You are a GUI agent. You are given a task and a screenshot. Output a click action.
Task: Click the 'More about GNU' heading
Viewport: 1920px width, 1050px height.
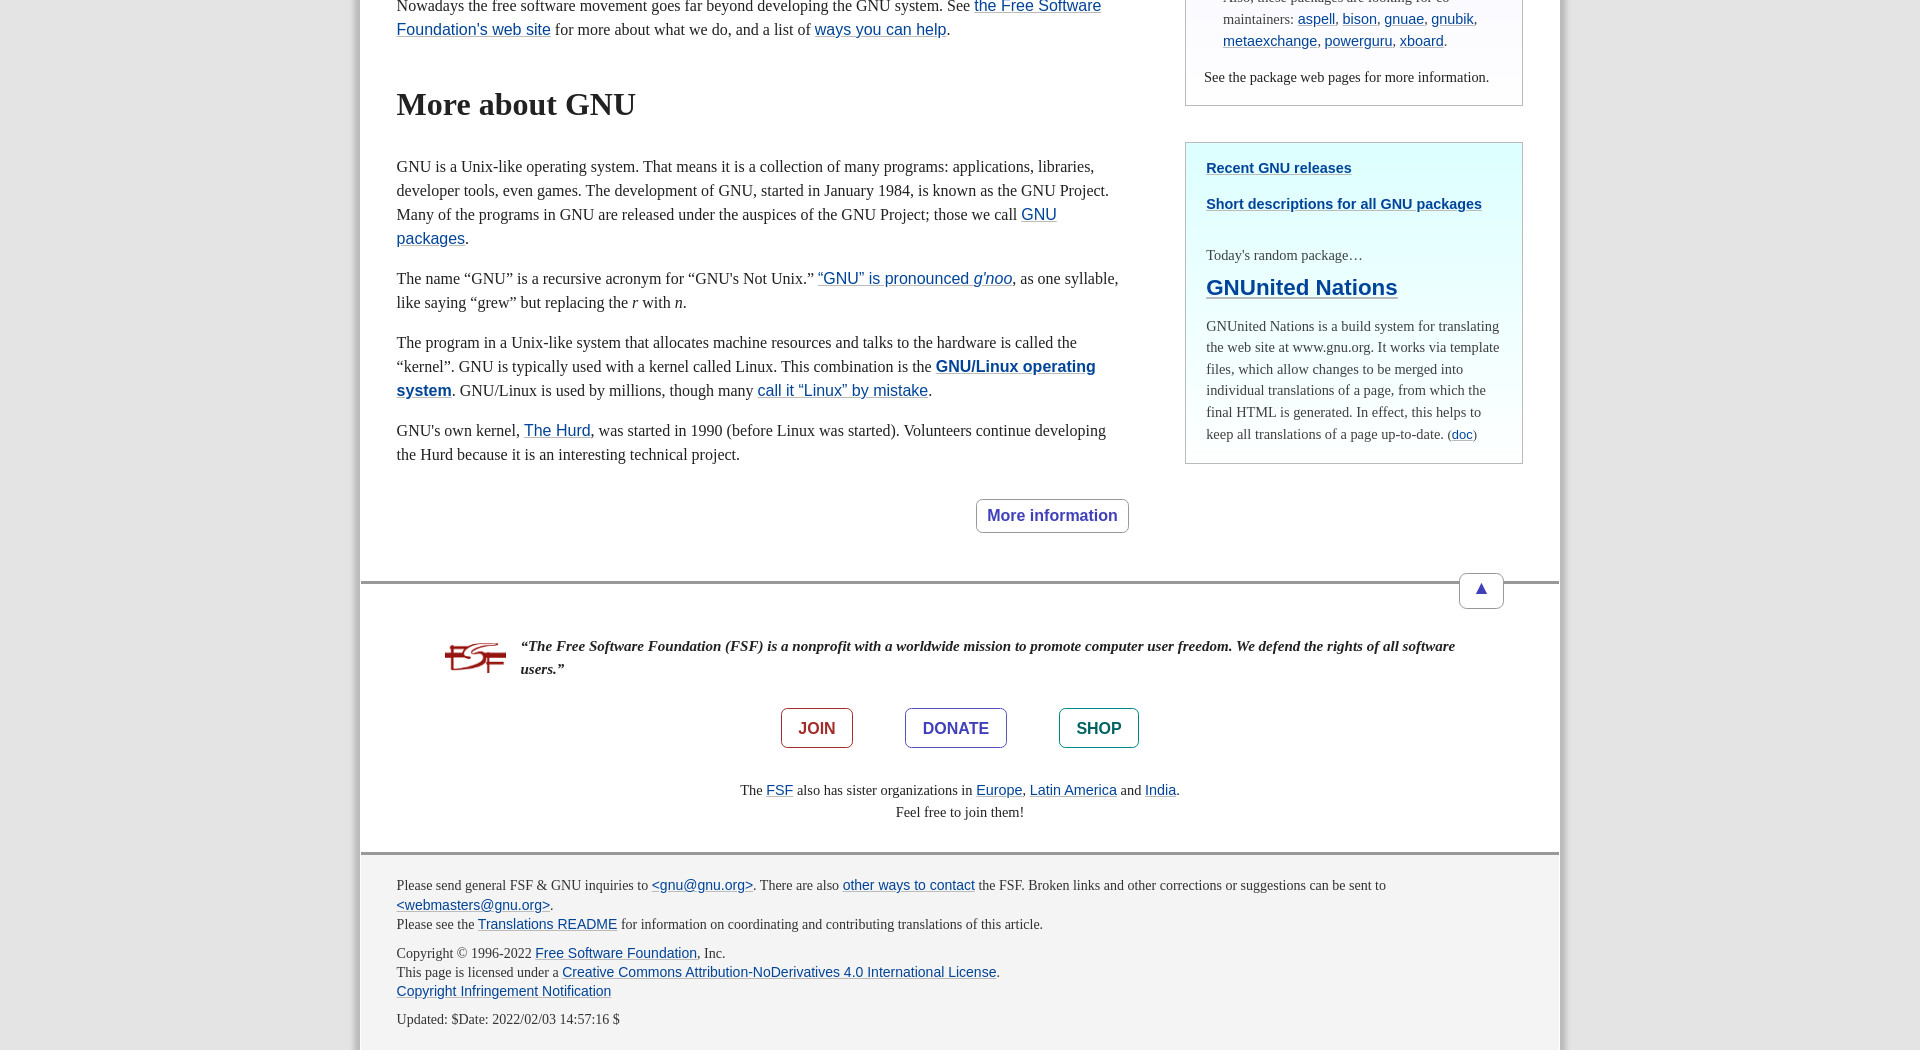pos(516,104)
